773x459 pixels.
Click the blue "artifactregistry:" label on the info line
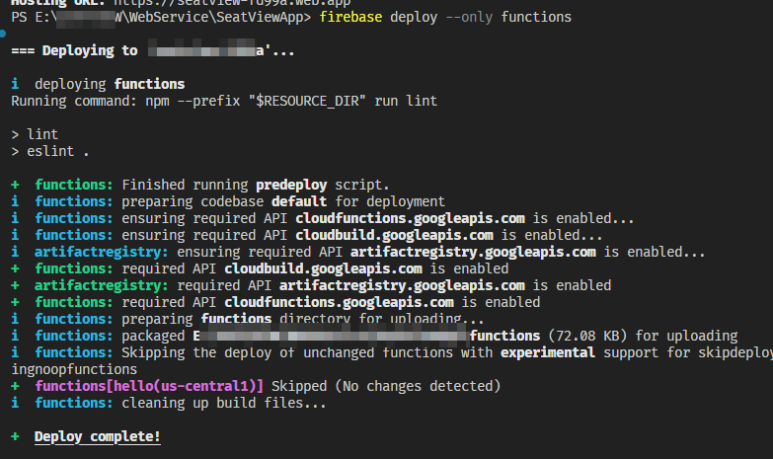pos(101,252)
